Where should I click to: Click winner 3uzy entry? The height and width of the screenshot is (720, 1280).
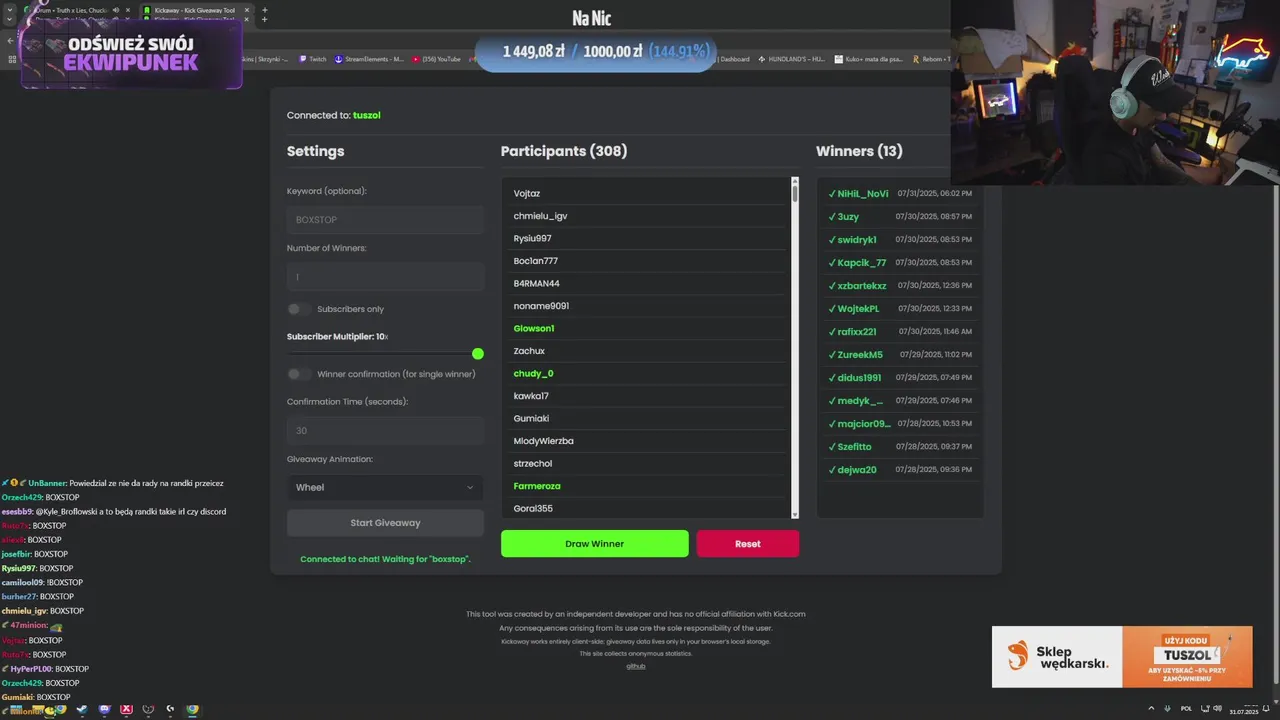(900, 217)
